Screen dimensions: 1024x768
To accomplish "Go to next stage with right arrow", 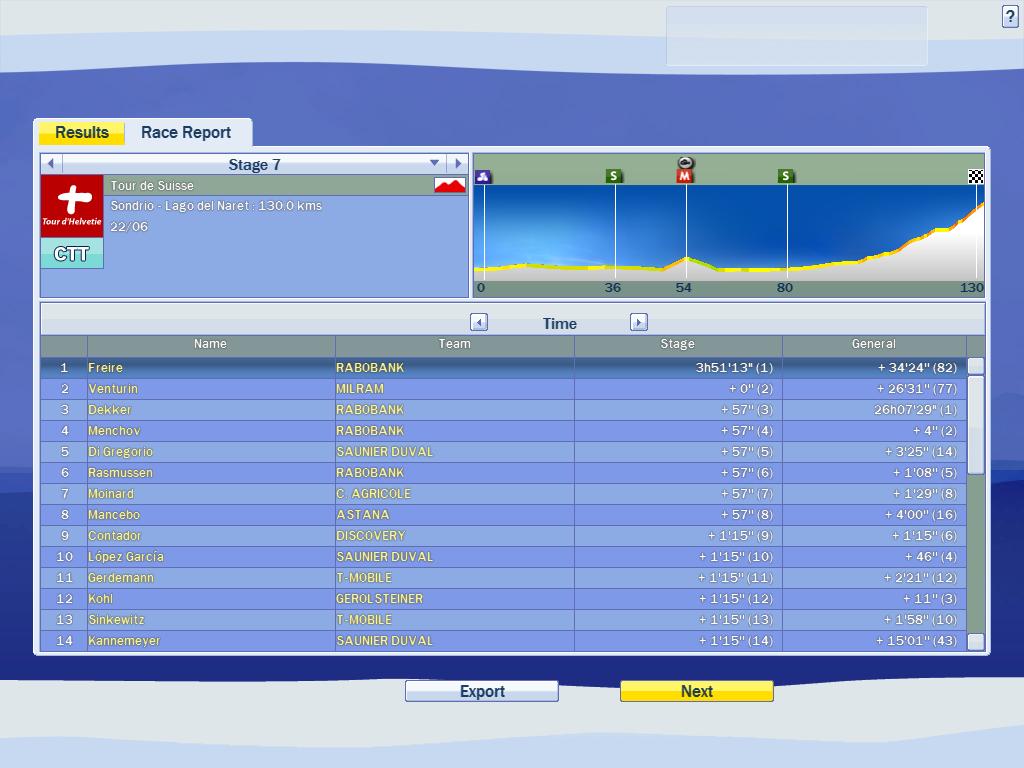I will (457, 163).
